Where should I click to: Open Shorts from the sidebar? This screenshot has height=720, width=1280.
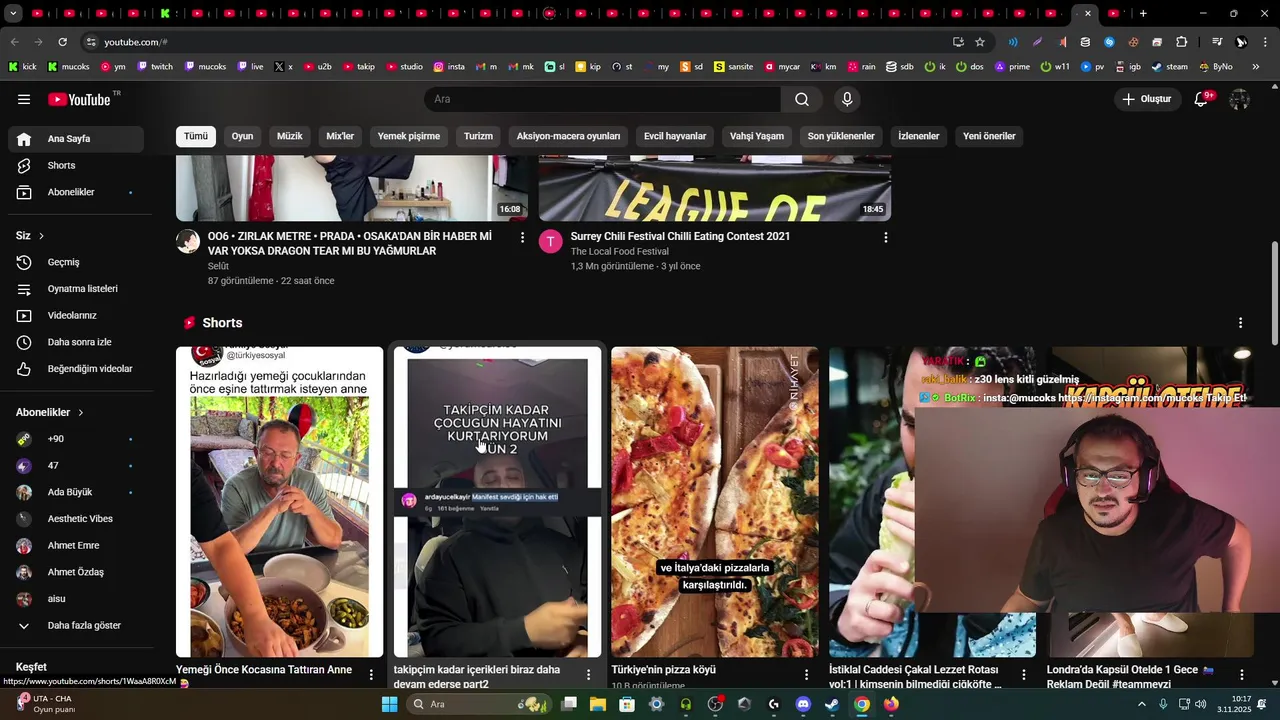[76, 165]
